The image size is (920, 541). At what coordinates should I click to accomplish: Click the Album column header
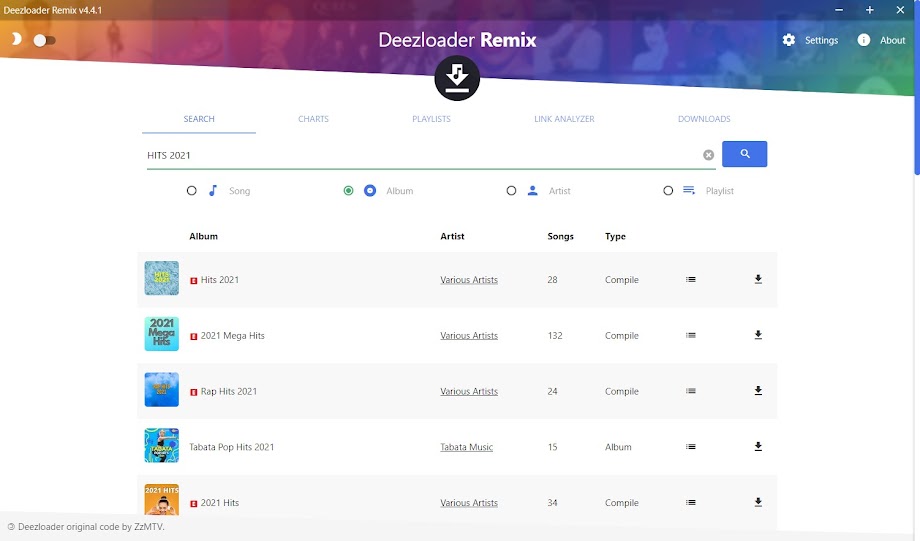203,236
